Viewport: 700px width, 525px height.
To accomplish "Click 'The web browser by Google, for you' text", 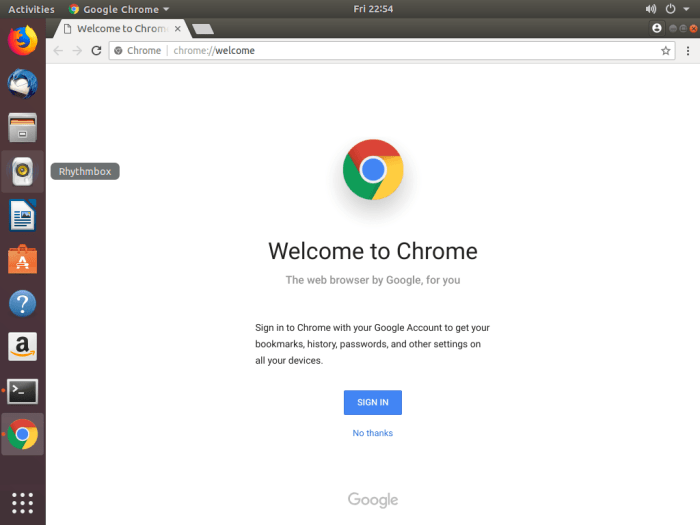I will coord(373,280).
